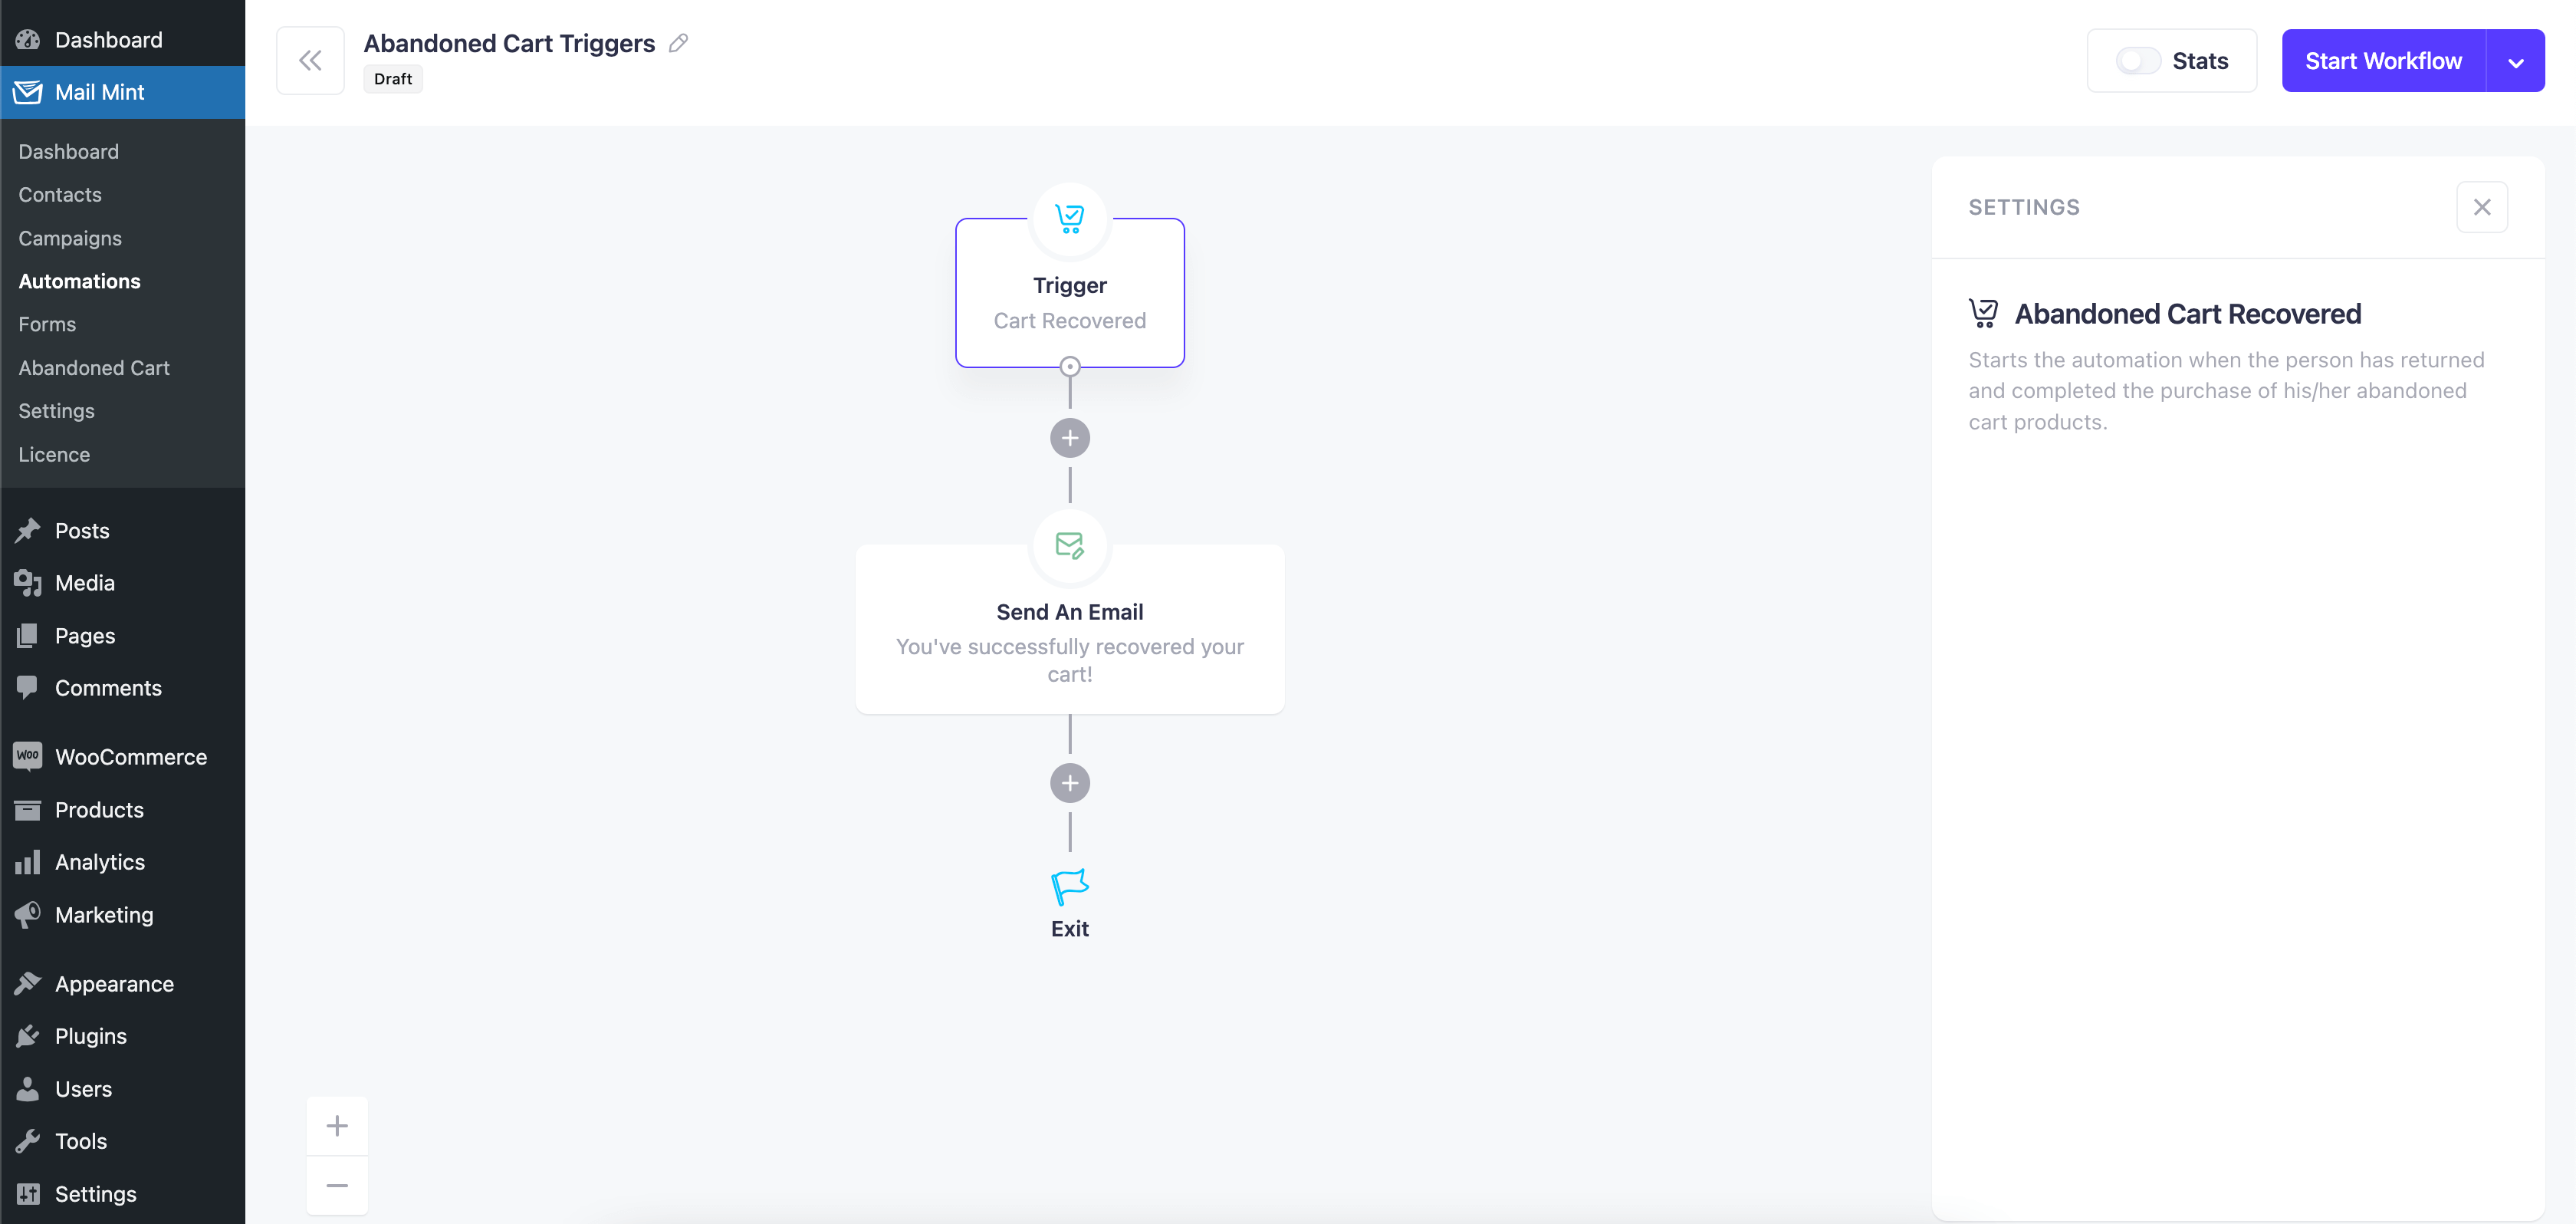Toggle the Stats switch on/off
Viewport: 2576px width, 1224px height.
tap(2136, 61)
